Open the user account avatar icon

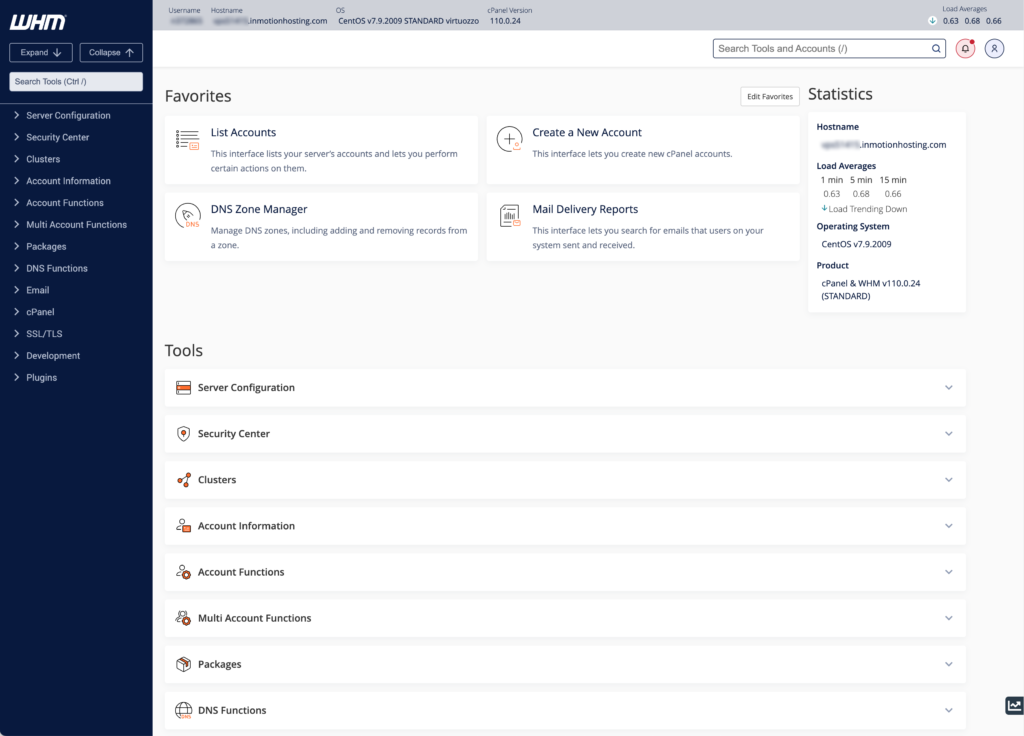[x=994, y=48]
